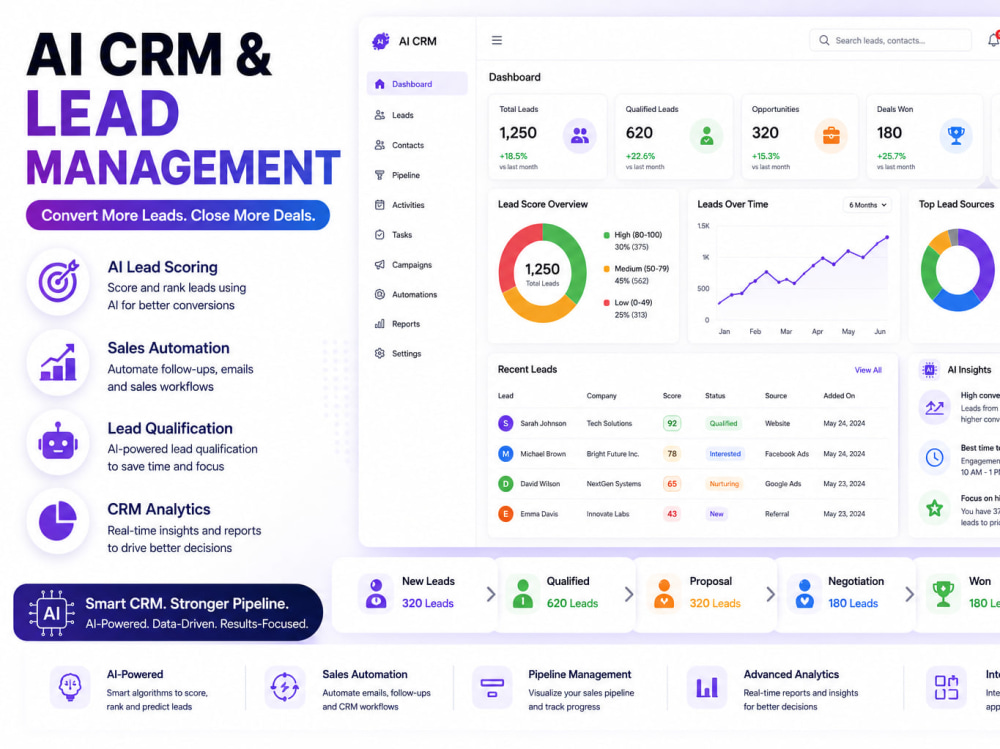Image resolution: width=1000 pixels, height=749 pixels.
Task: Click the chevron after Negotiation stage
Action: point(909,594)
